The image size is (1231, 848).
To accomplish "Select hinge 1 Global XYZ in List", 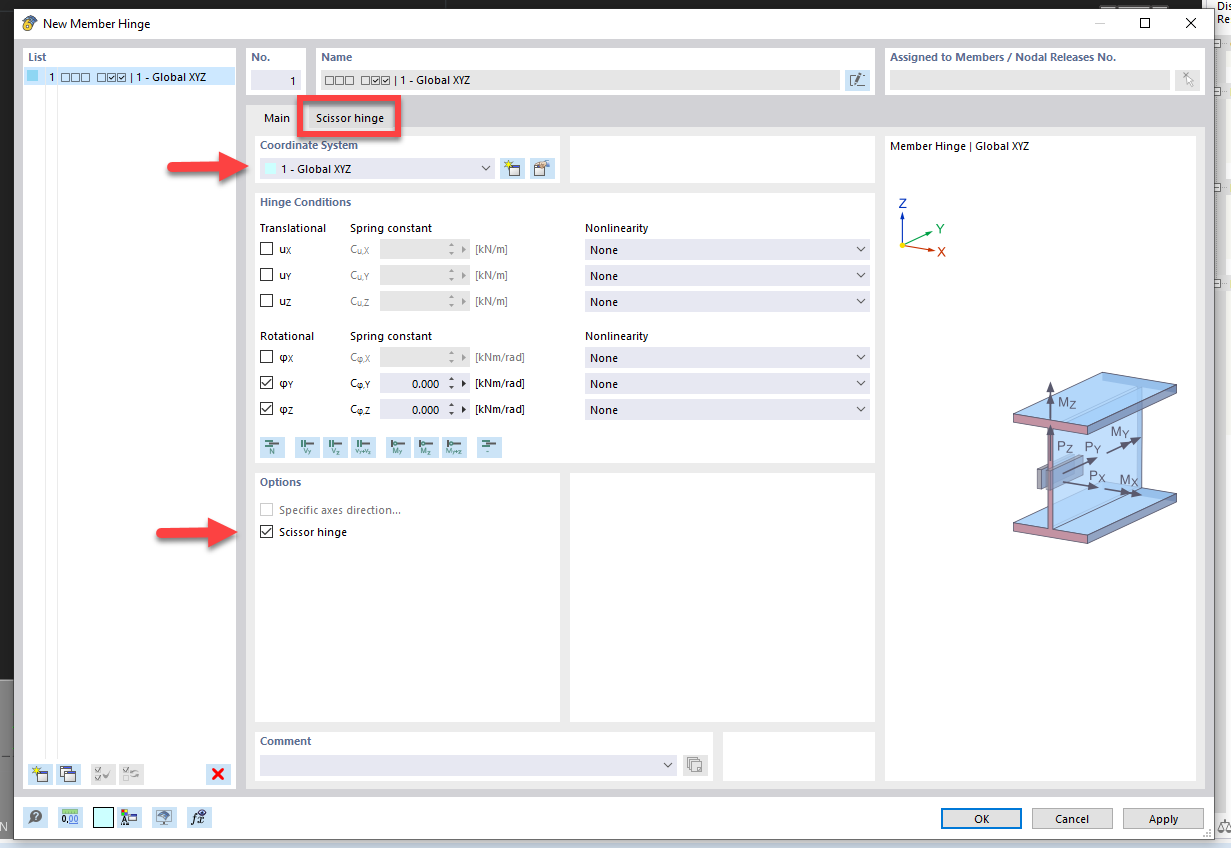I will coord(130,77).
